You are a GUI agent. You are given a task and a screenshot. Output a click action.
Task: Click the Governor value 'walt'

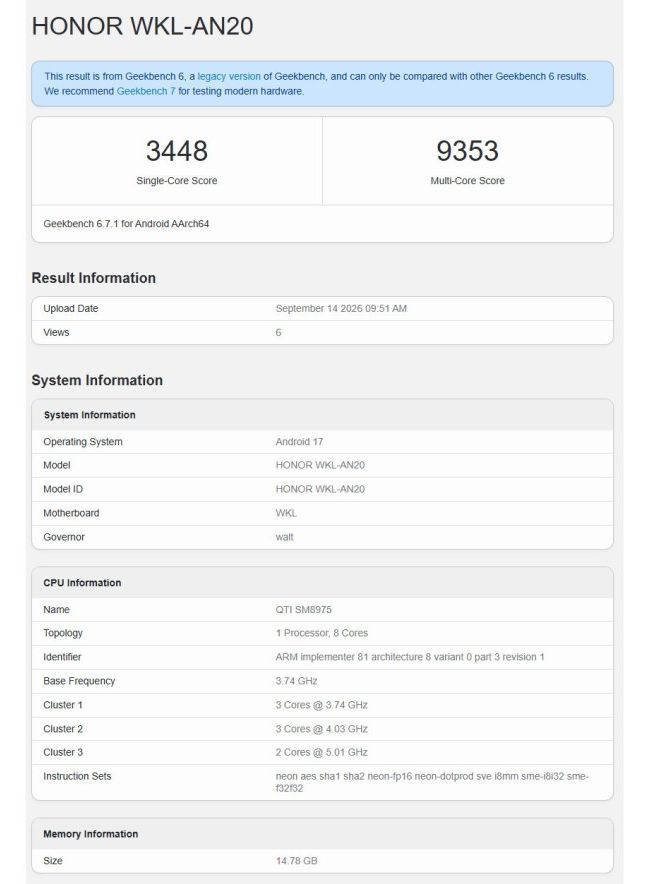[x=285, y=537]
